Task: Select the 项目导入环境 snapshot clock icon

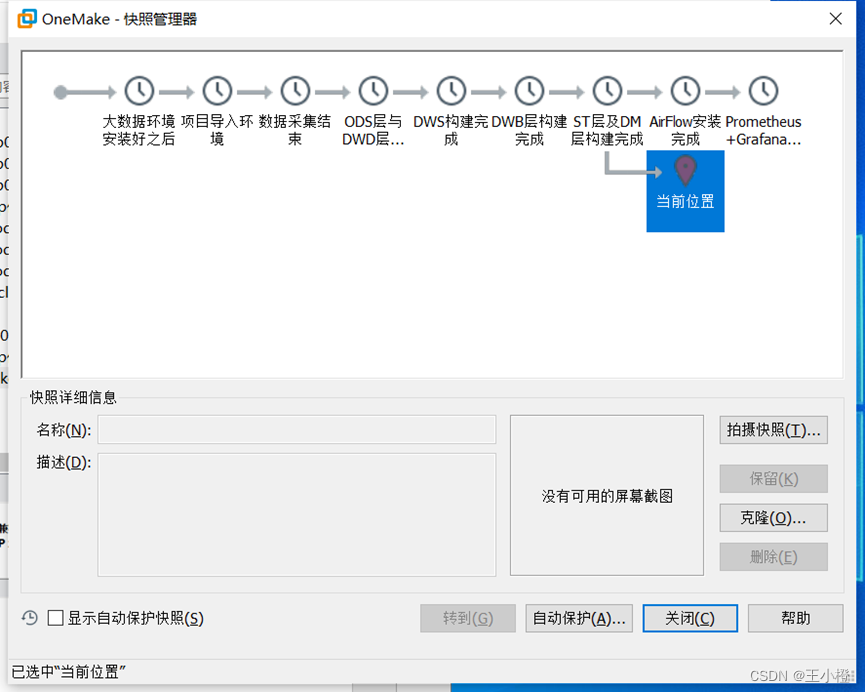Action: point(217,91)
